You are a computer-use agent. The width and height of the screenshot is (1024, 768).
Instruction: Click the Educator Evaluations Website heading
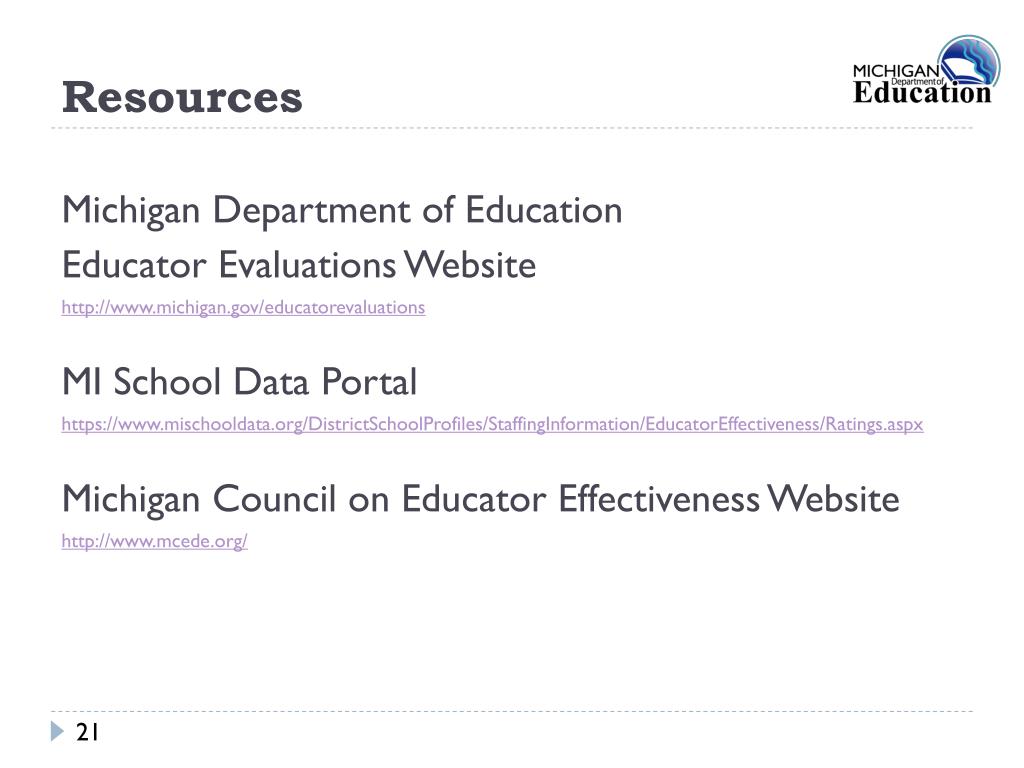tap(299, 265)
